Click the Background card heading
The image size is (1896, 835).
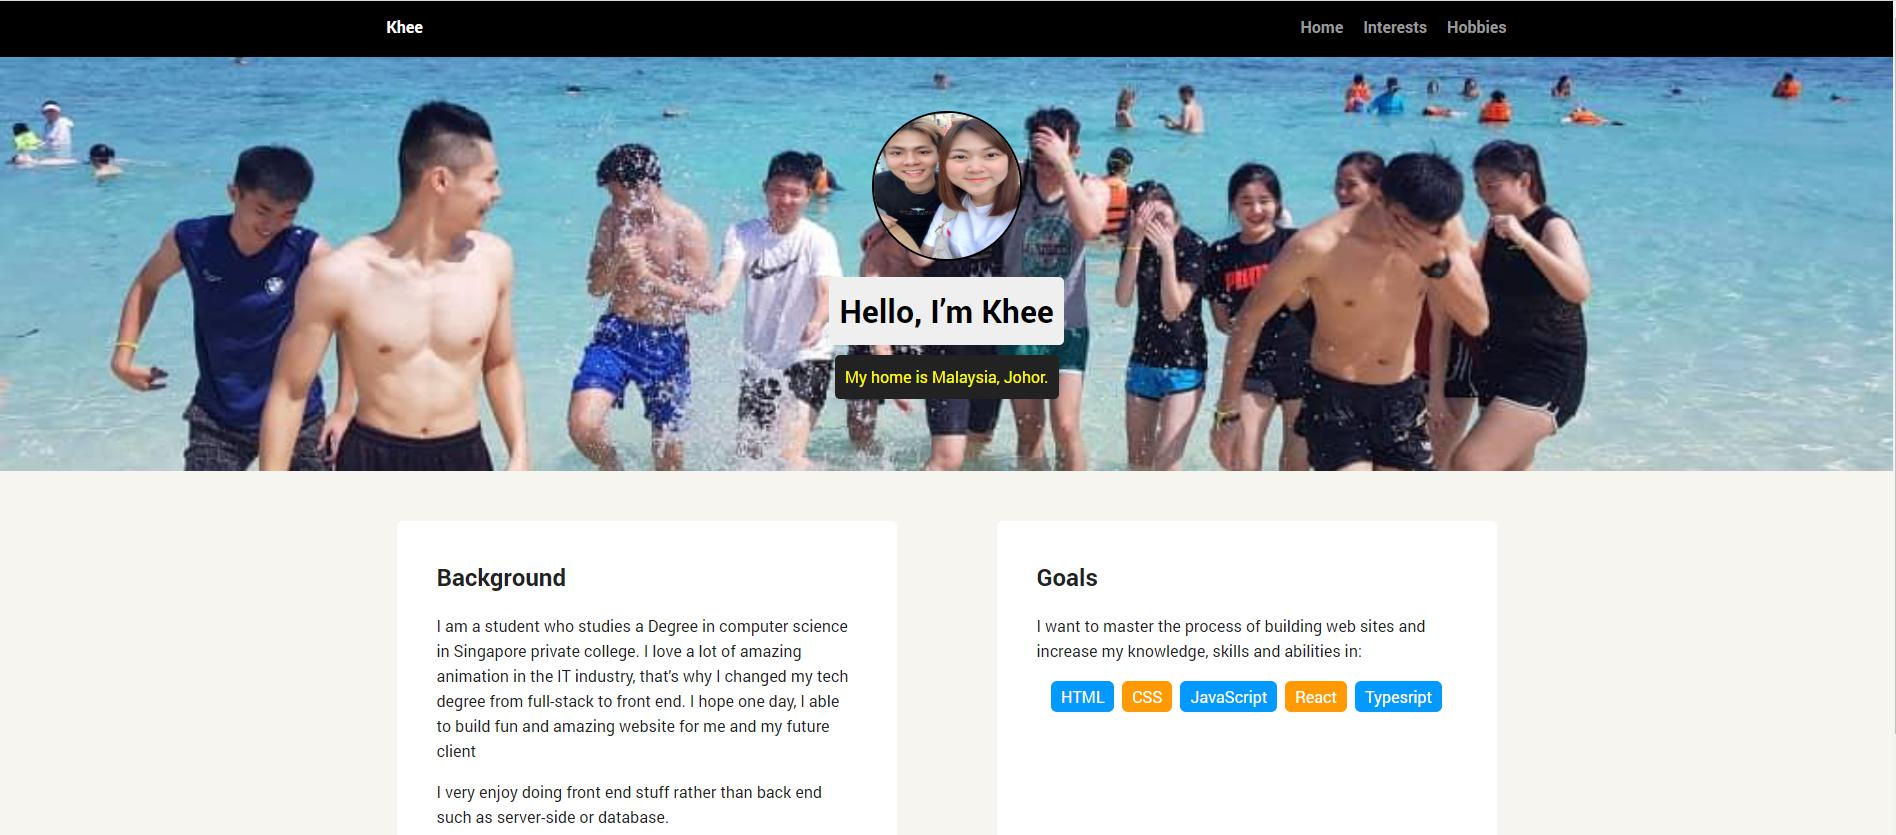tap(501, 578)
